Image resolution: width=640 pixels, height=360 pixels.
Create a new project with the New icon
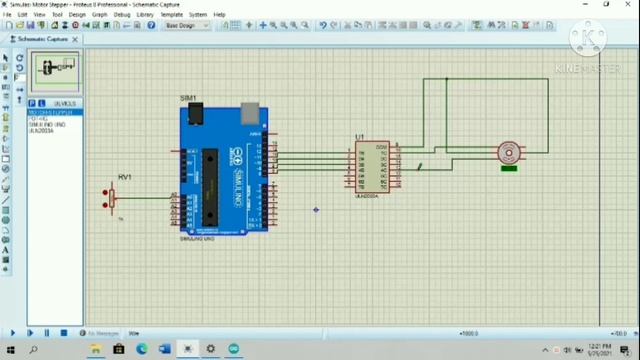(x=9, y=25)
